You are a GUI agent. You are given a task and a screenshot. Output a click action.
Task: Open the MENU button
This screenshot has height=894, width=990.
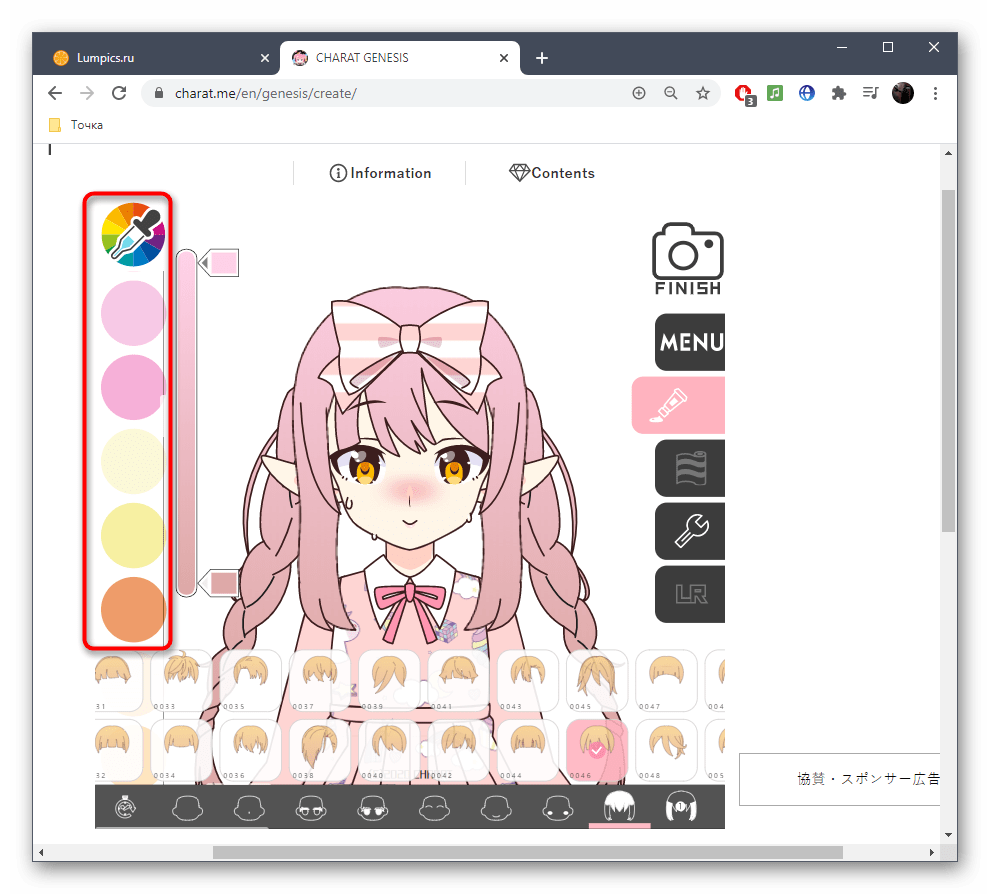[x=690, y=342]
